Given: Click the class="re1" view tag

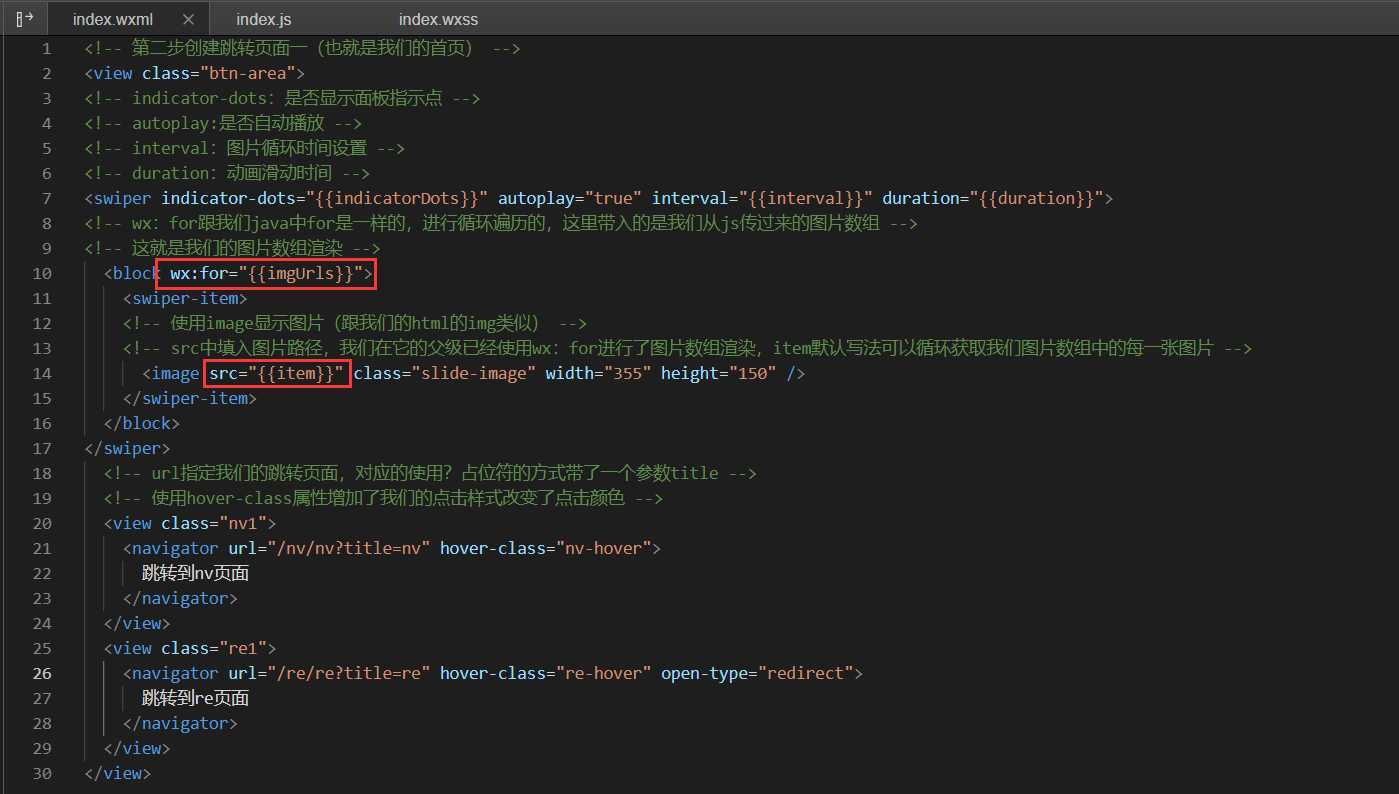Looking at the screenshot, I should (x=190, y=648).
